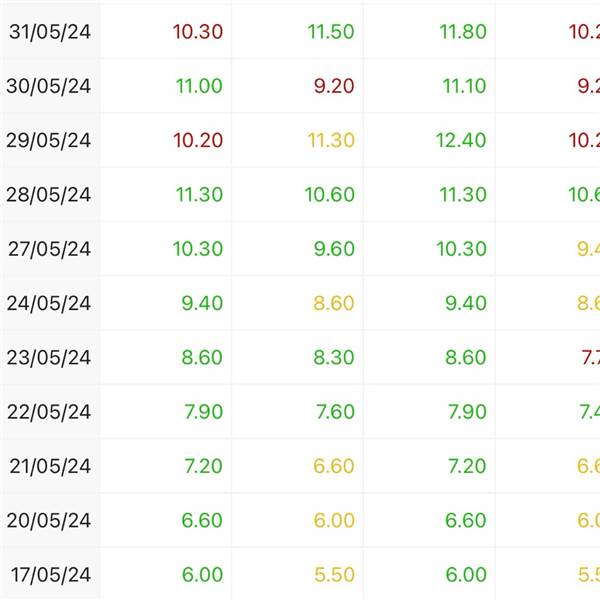Select the 28/05/24 date row header
The image size is (600, 600).
[50, 195]
